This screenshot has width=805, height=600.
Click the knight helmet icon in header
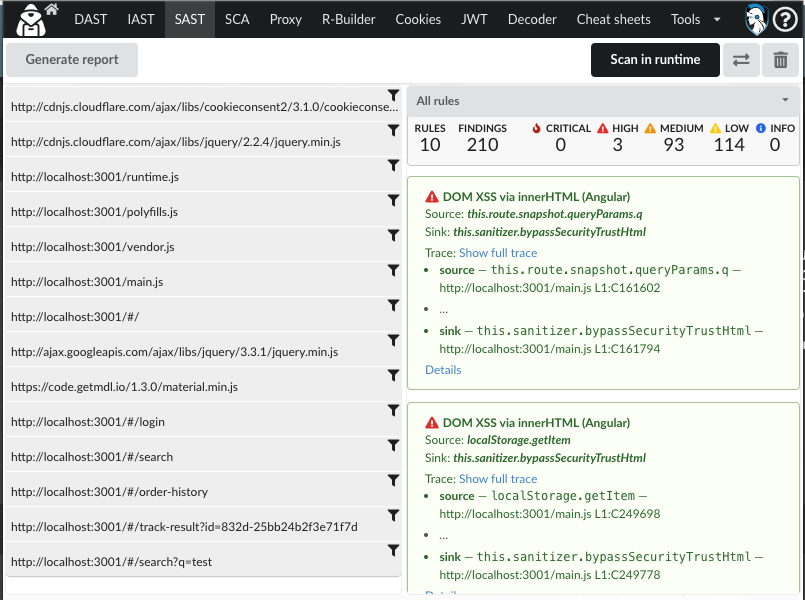757,20
